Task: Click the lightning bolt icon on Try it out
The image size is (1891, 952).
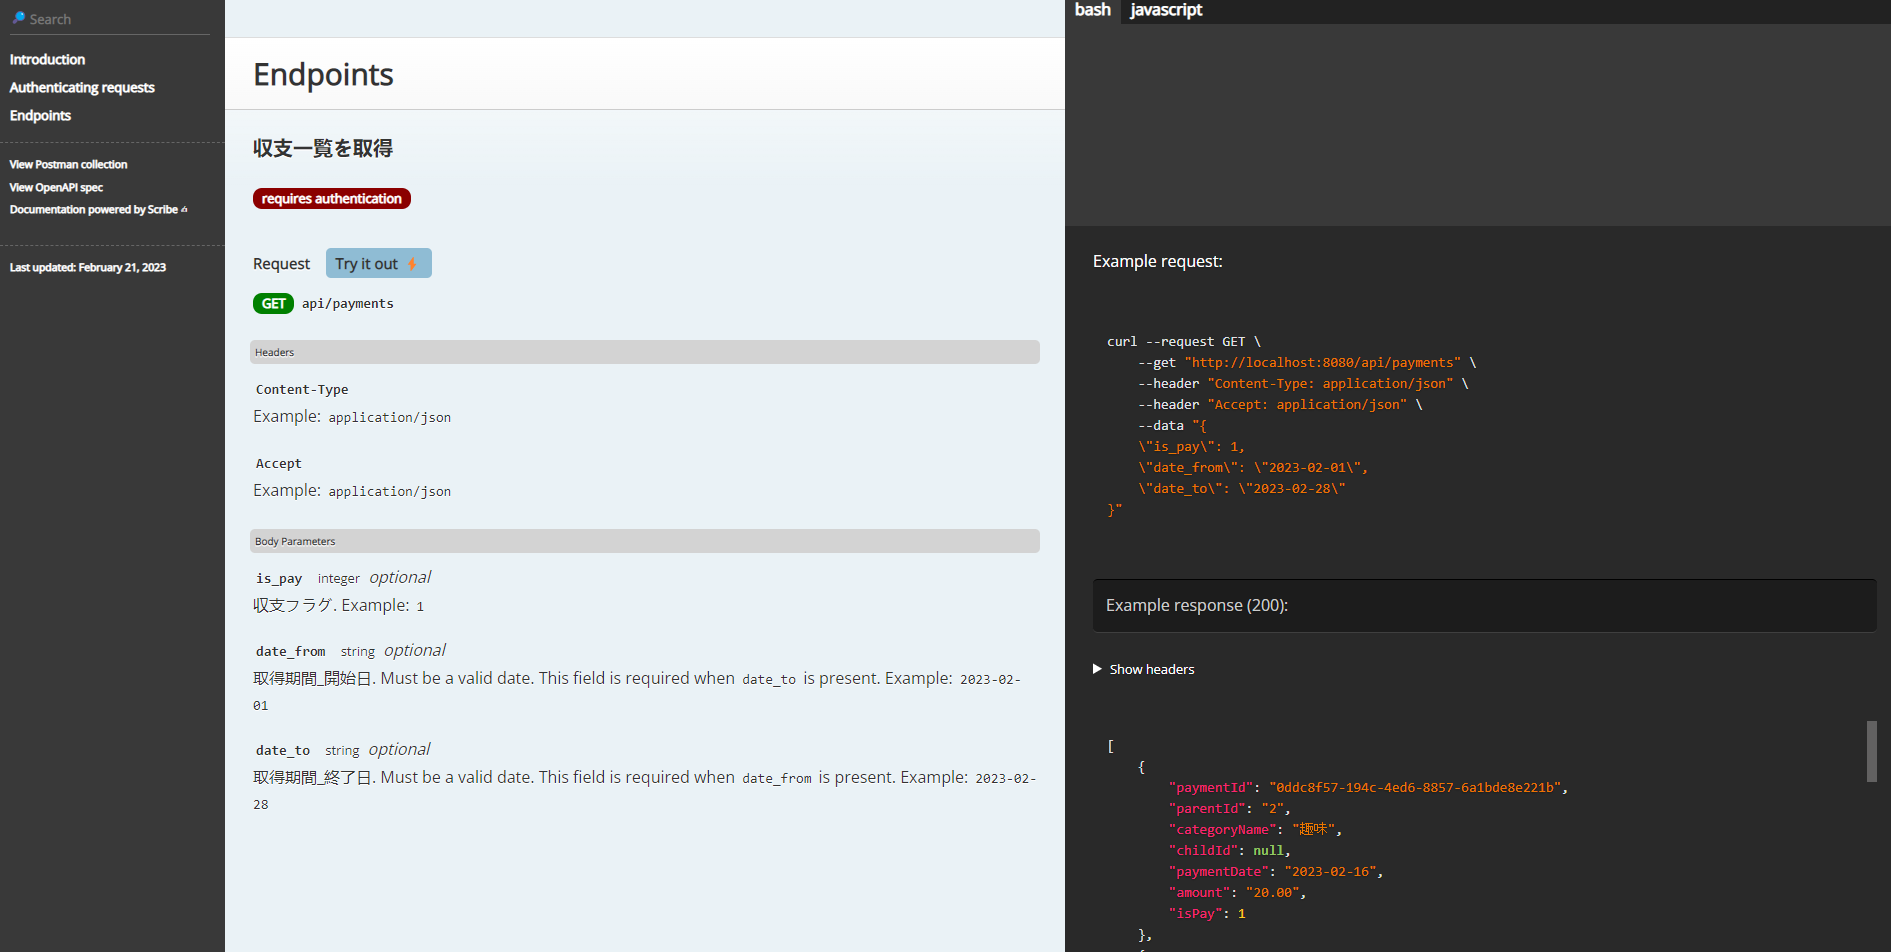Action: click(x=412, y=264)
